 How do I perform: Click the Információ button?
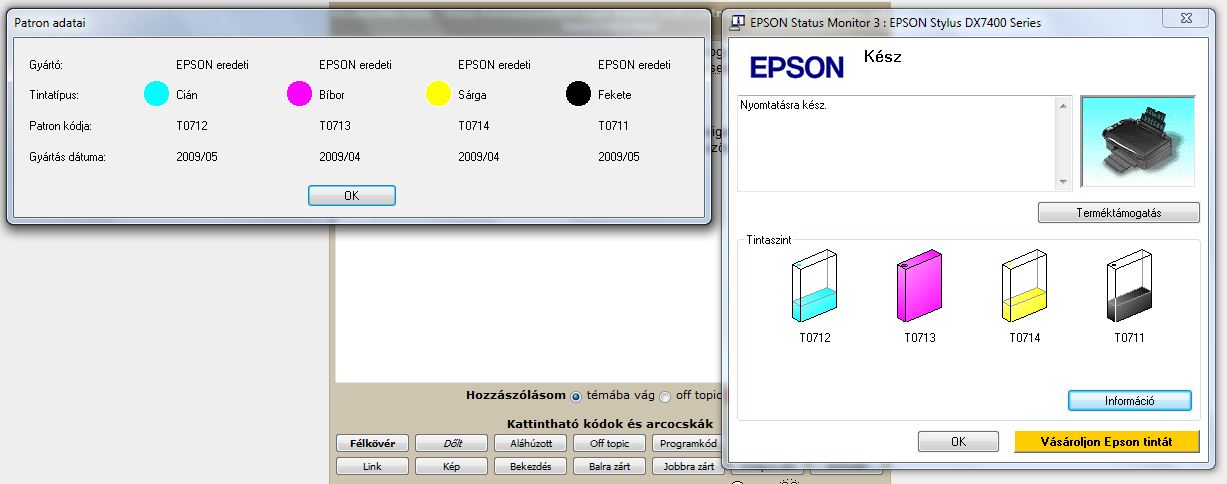coord(1130,400)
